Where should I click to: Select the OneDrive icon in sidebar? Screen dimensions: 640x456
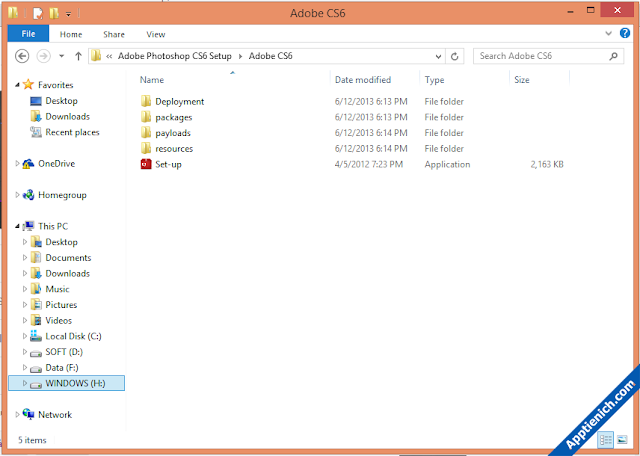pos(28,164)
